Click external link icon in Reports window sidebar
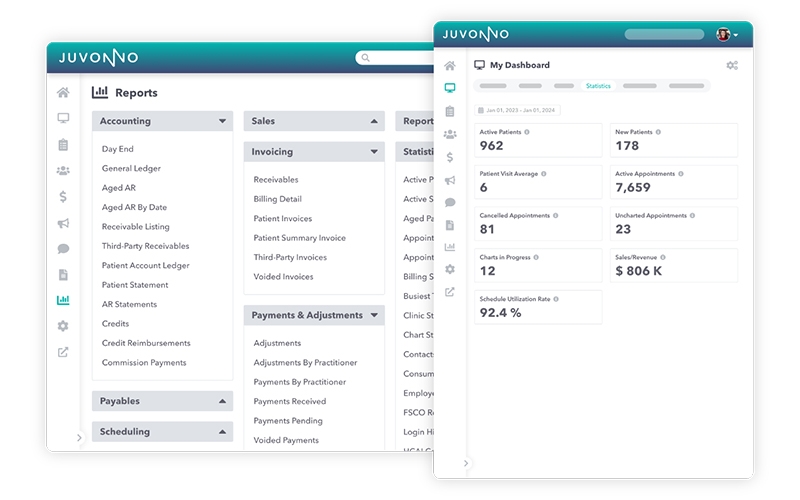 [x=63, y=352]
